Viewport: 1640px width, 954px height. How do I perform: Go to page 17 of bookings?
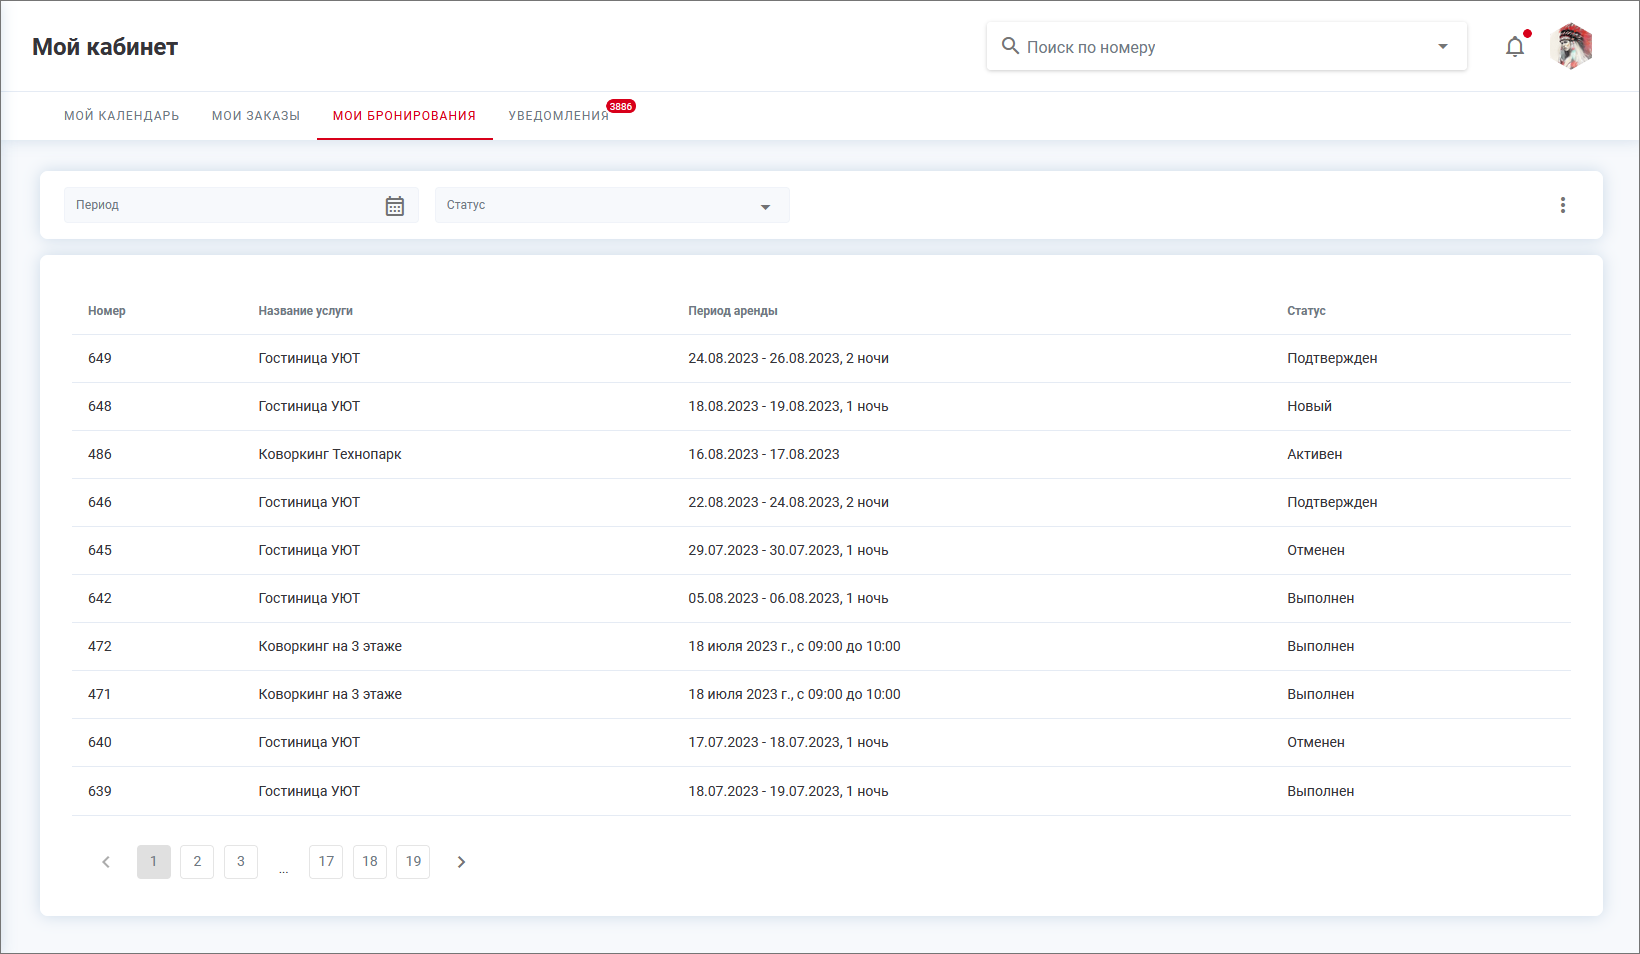click(x=326, y=862)
